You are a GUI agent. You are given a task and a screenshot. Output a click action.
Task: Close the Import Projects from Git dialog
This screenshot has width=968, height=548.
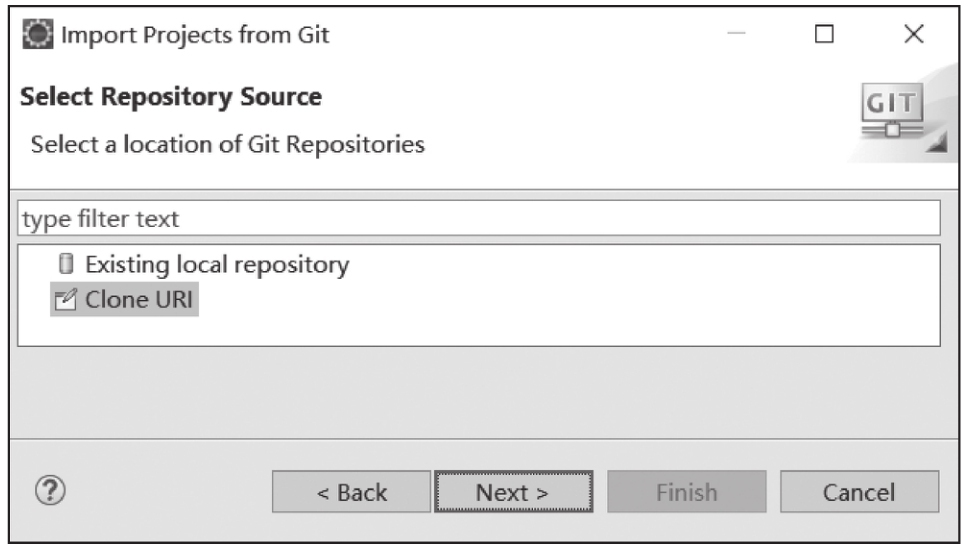914,33
